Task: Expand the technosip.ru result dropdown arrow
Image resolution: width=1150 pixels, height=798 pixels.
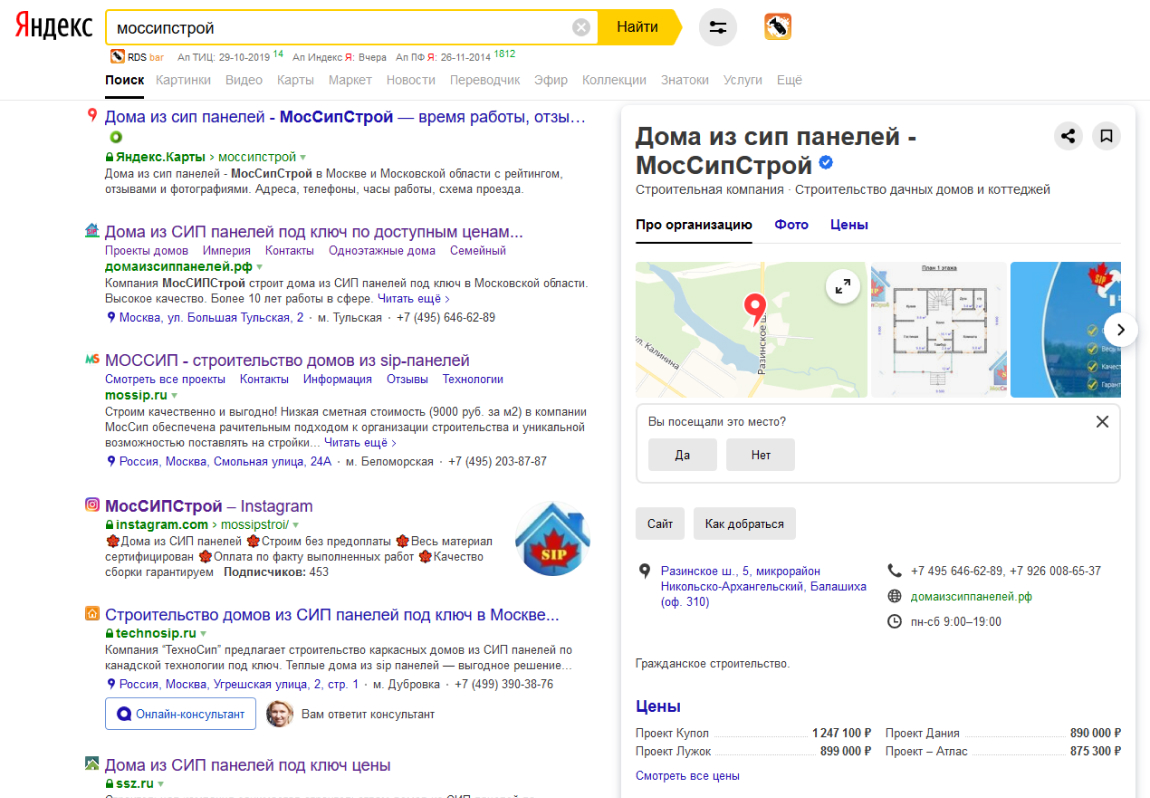Action: coord(203,634)
